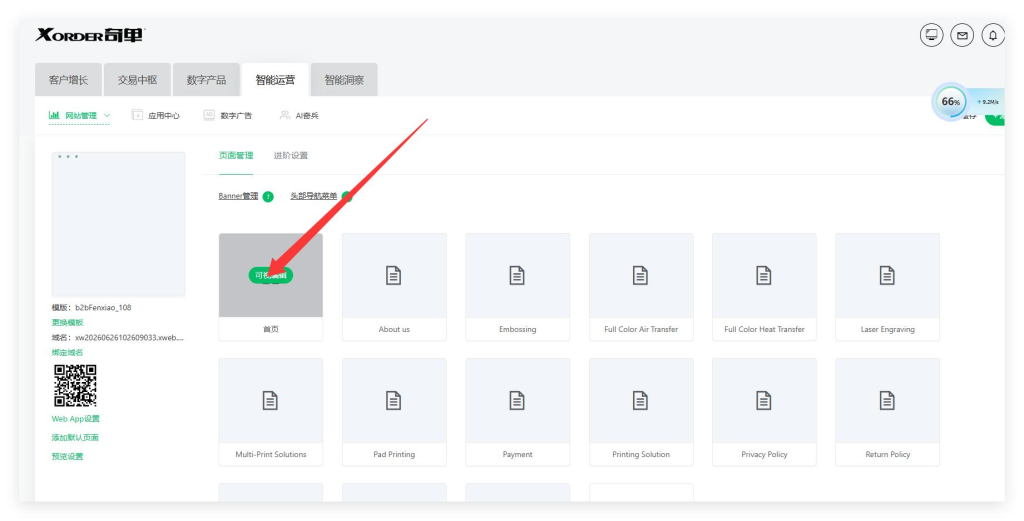1024x521 pixels.
Task: Select the Payment page label
Action: coord(517,454)
